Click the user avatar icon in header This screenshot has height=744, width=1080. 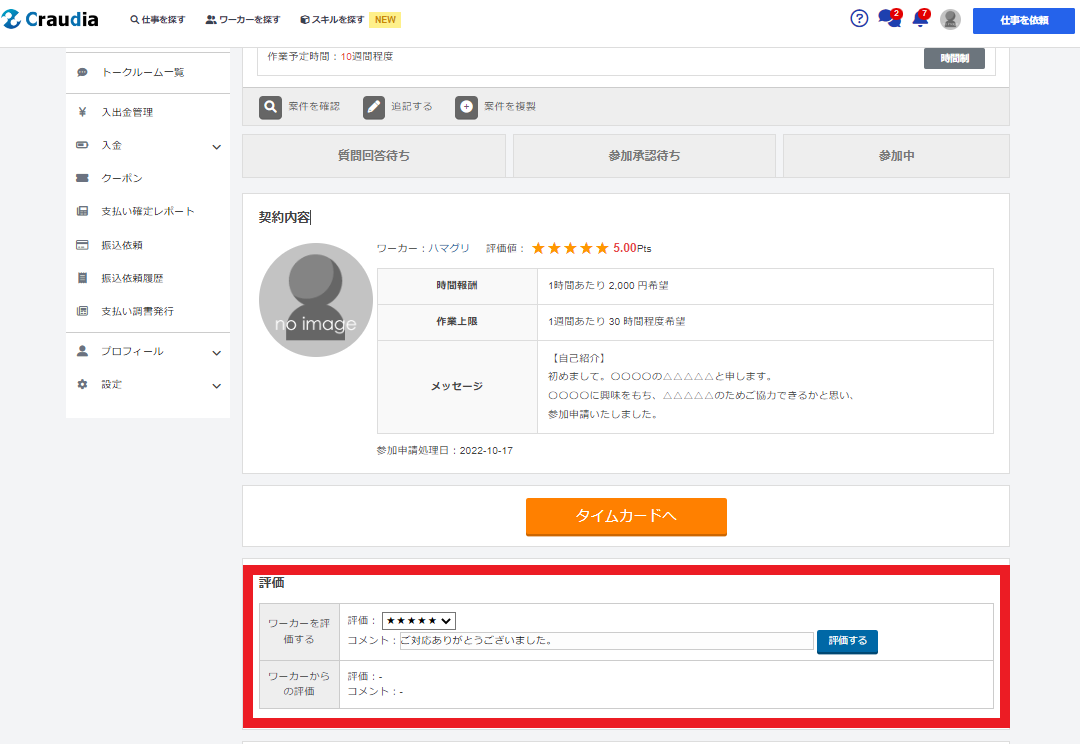click(x=950, y=20)
